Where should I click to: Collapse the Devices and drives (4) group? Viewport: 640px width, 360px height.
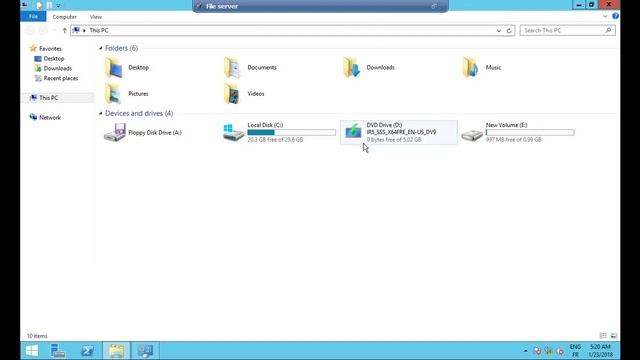tap(100, 113)
